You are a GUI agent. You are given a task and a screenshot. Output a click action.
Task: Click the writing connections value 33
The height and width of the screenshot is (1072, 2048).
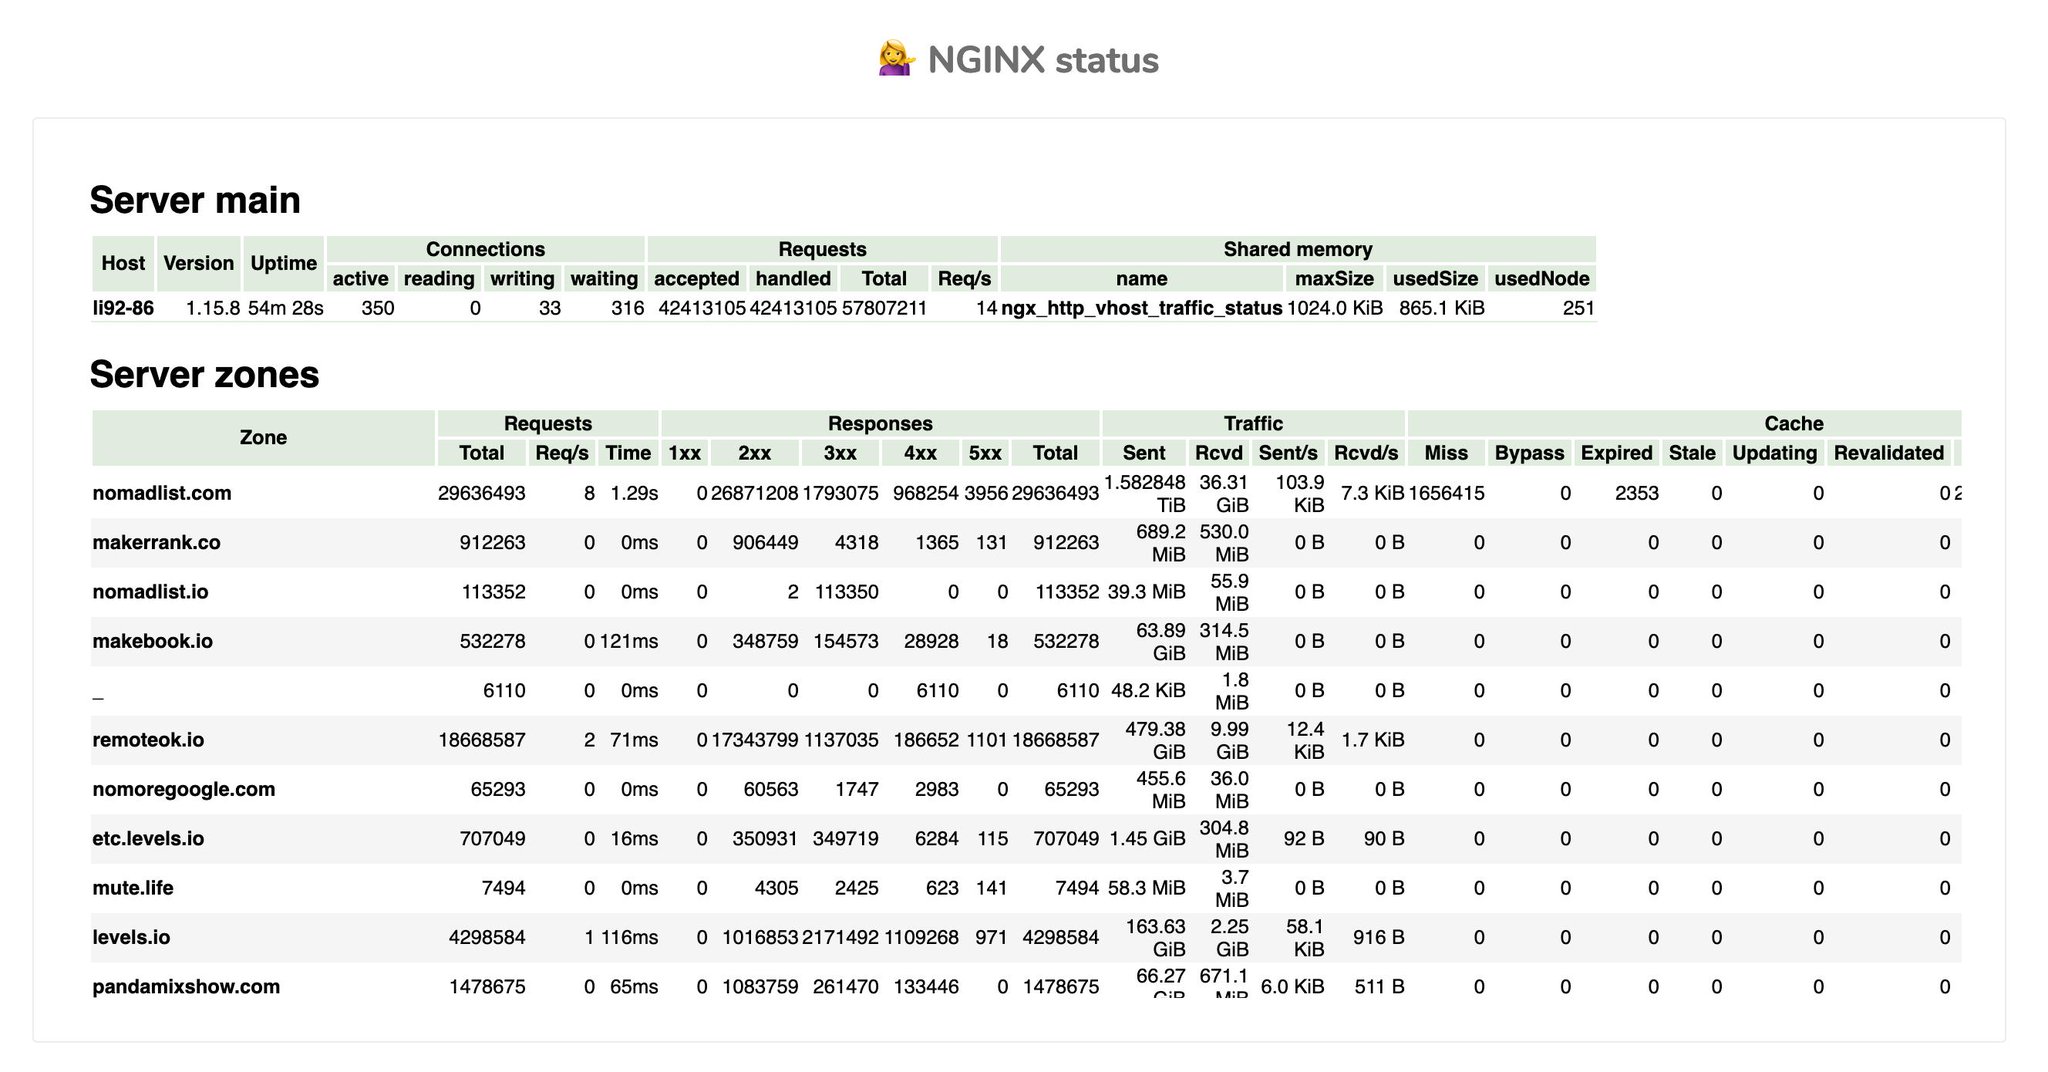[x=549, y=308]
